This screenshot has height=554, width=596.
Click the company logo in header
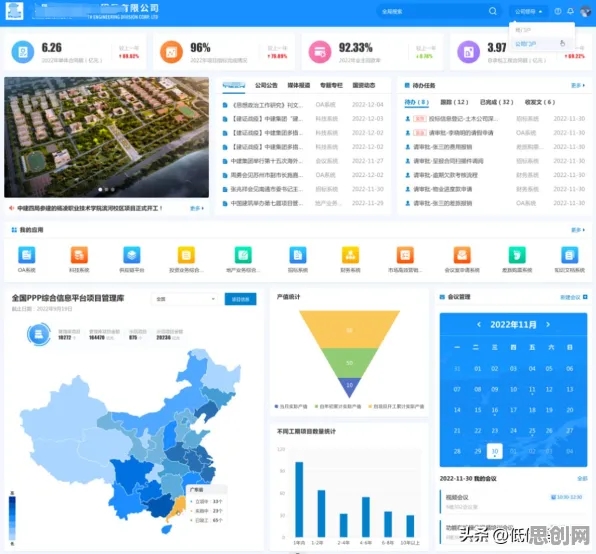[x=14, y=11]
